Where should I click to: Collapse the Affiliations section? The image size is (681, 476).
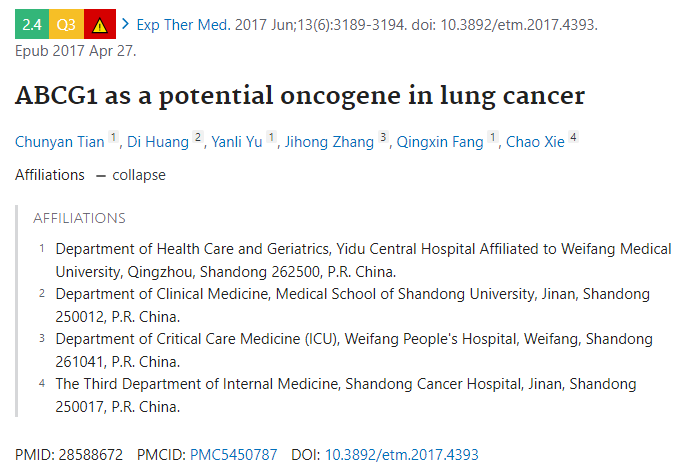tap(132, 175)
